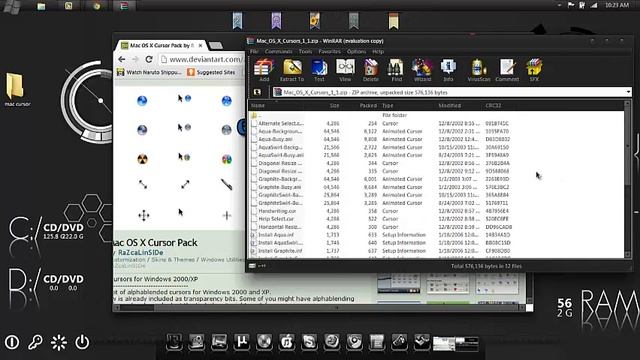The width and height of the screenshot is (640, 360).
Task: Sort files by Type column header
Action: (x=388, y=105)
